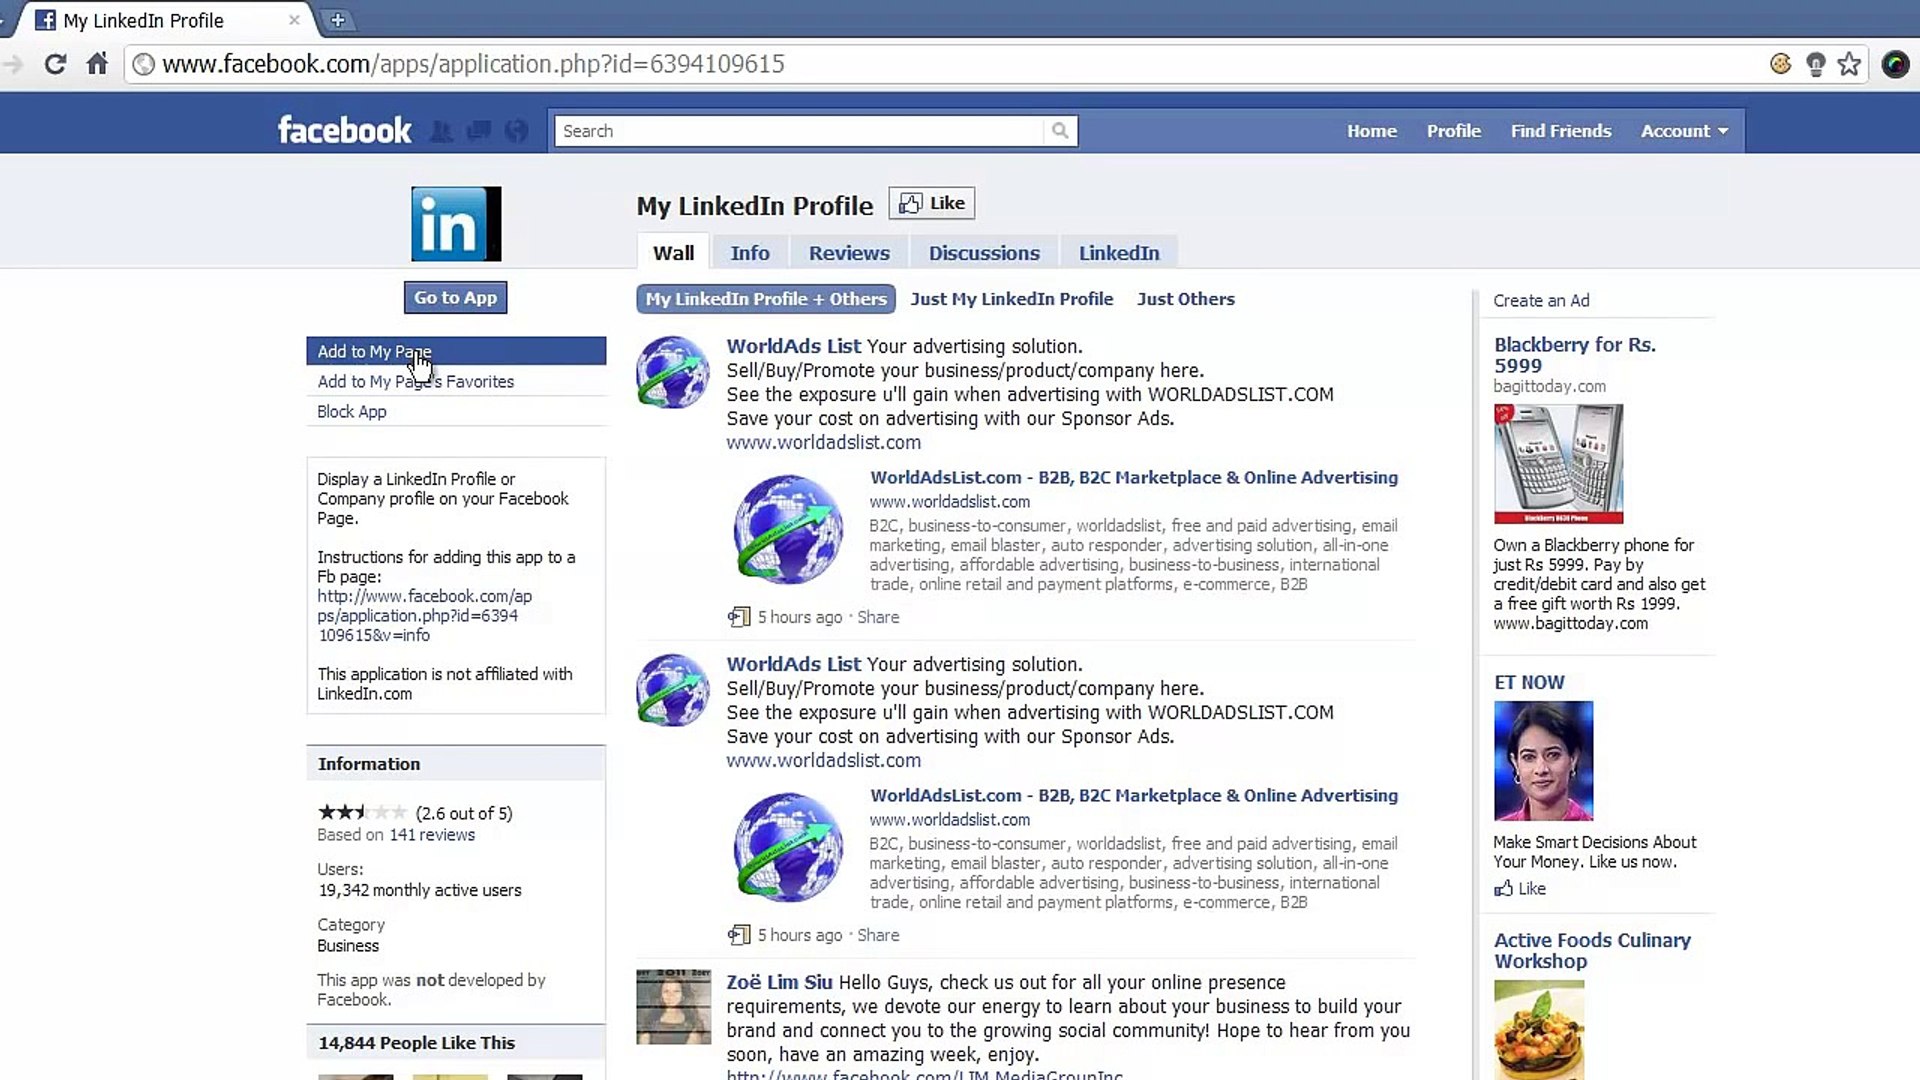Open the Discussions tab
This screenshot has width=1920, height=1080.
[x=984, y=253]
